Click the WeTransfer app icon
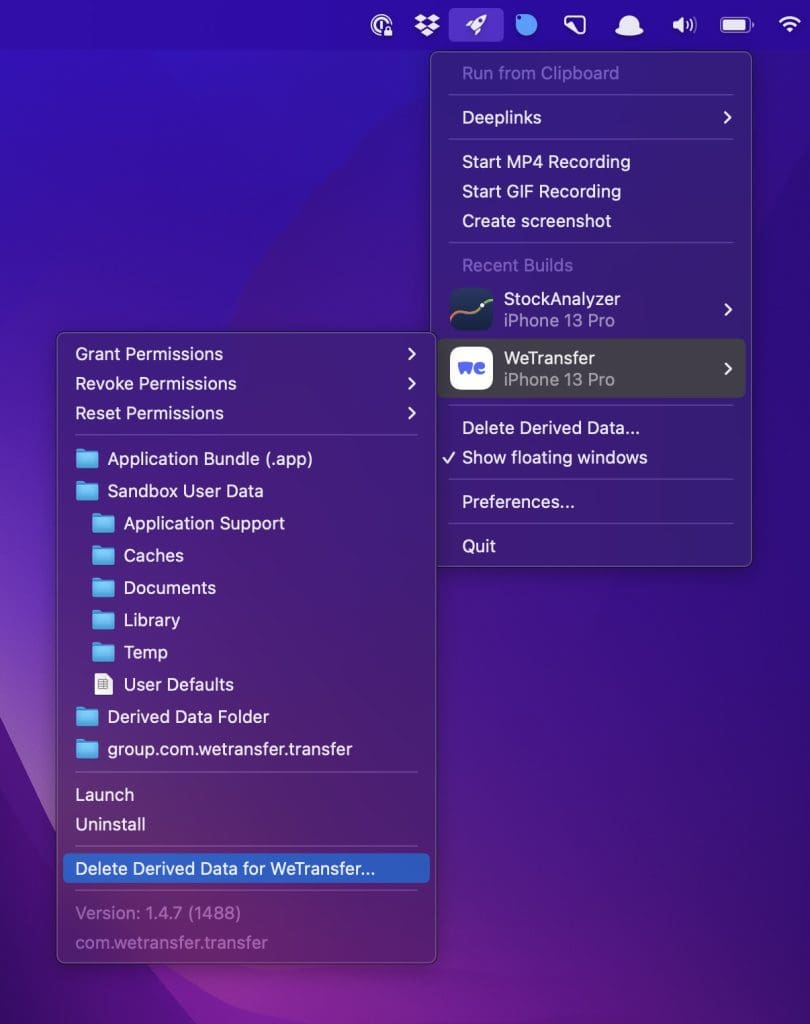 point(472,368)
